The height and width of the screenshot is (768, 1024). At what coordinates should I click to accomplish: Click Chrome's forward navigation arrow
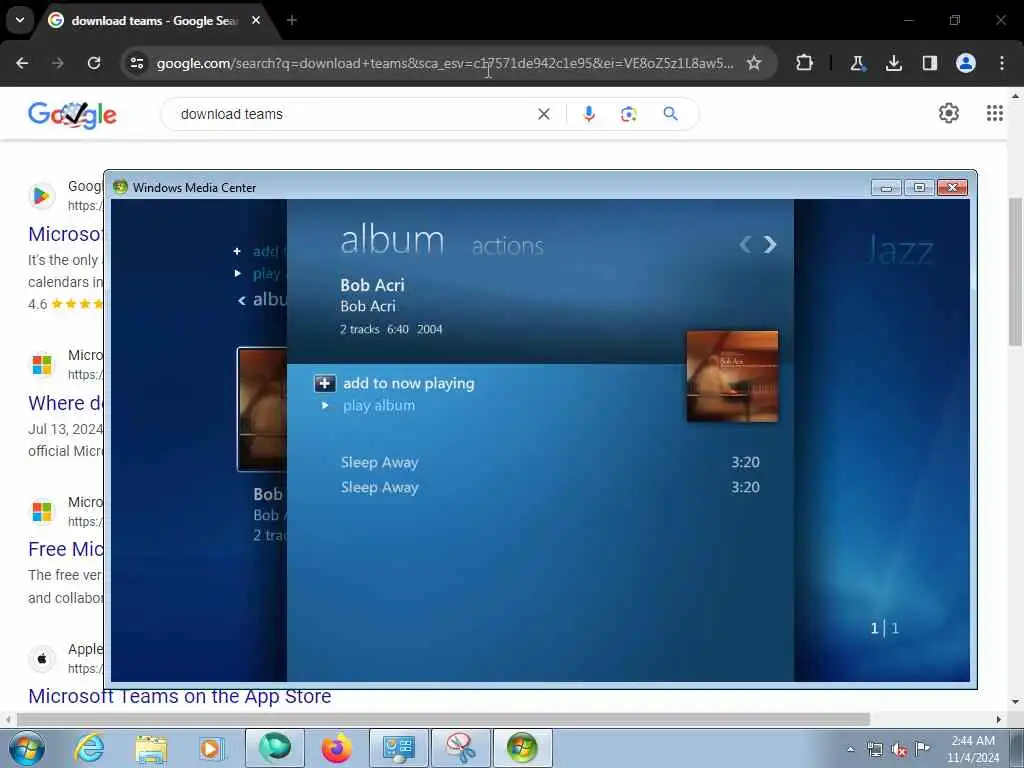pyautogui.click(x=58, y=63)
